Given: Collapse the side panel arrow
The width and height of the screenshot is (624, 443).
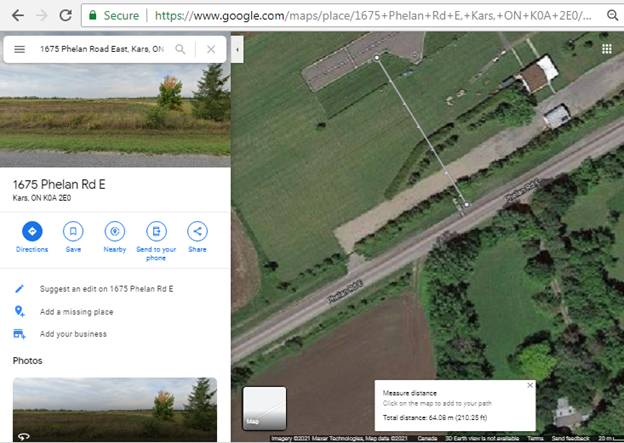Looking at the screenshot, I should 237,49.
